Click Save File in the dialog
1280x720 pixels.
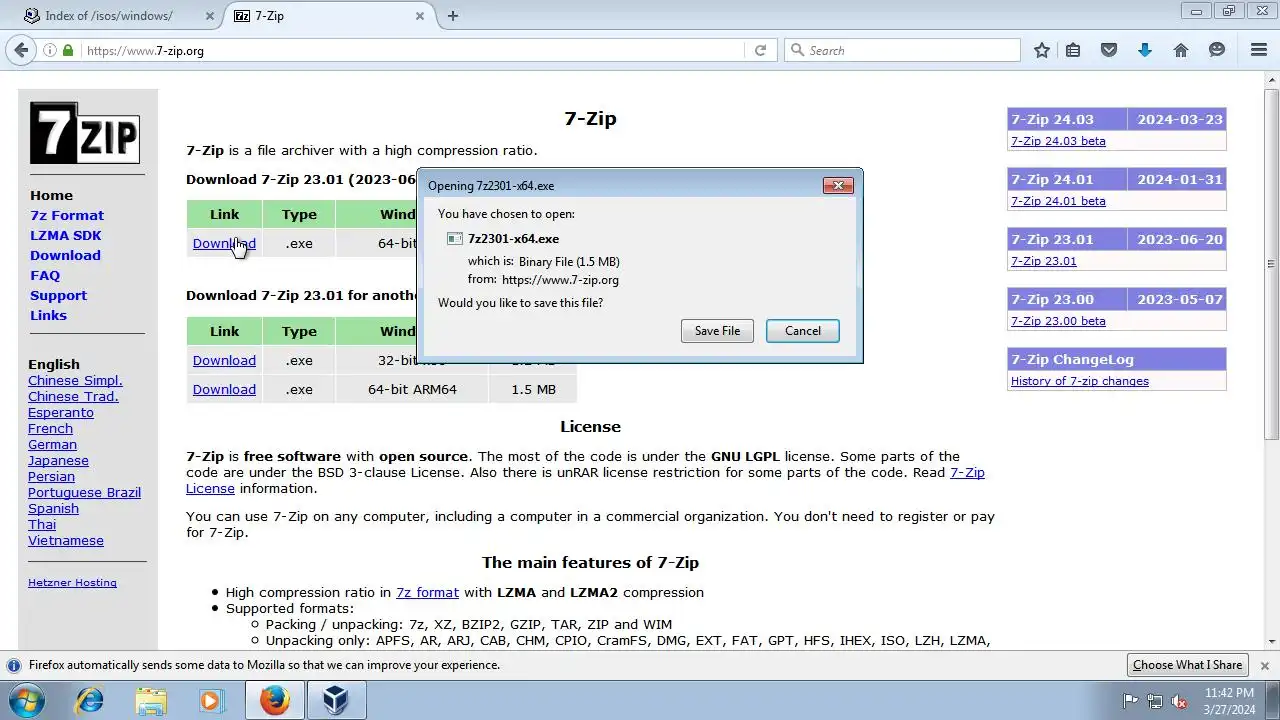(x=717, y=331)
